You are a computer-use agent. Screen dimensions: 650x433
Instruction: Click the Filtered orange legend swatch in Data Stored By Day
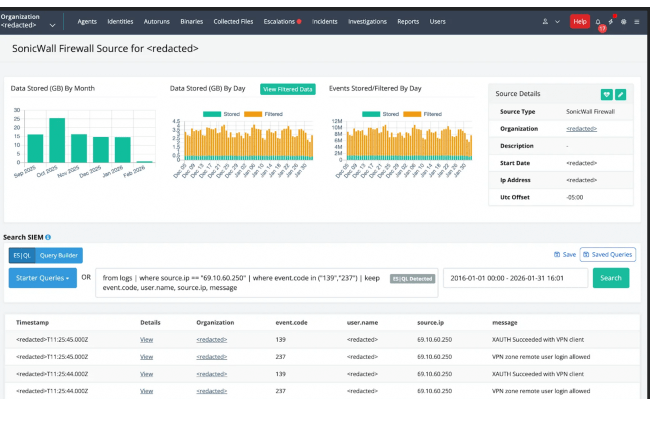point(253,114)
